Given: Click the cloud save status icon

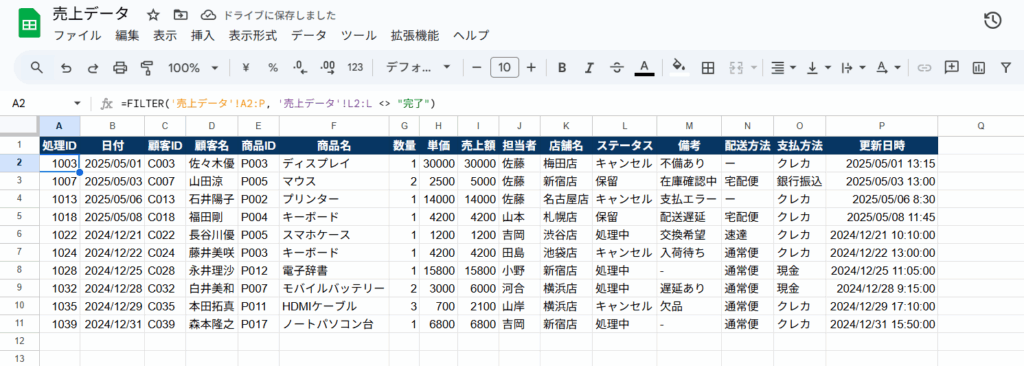Looking at the screenshot, I should click(208, 15).
